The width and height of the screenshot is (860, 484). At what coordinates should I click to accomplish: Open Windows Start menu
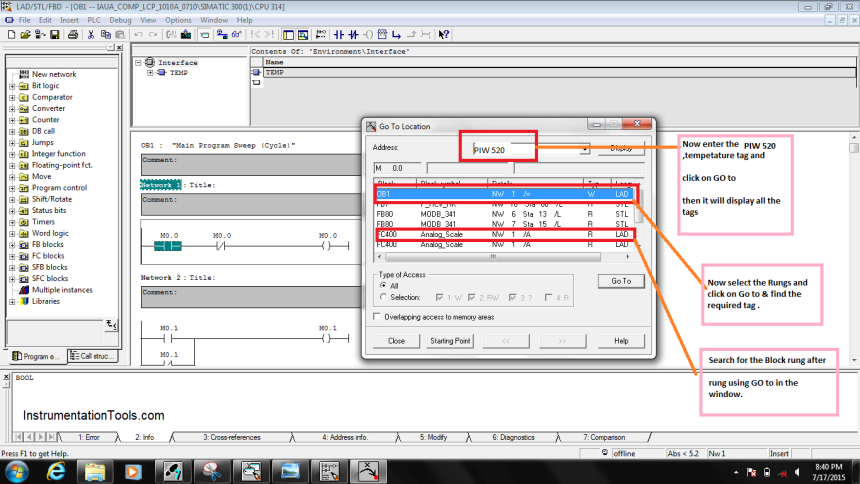click(17, 471)
